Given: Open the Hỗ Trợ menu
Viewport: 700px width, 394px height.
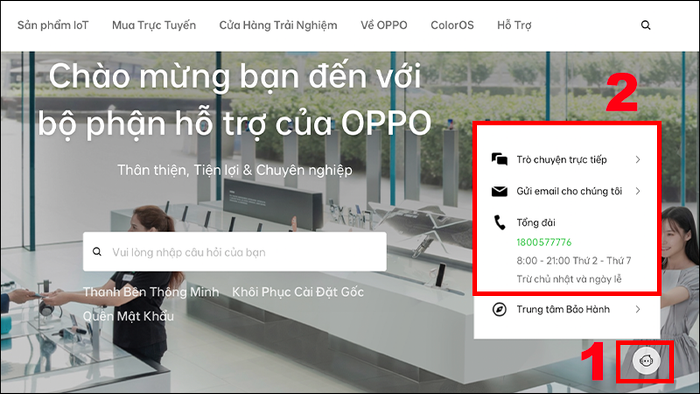Looking at the screenshot, I should [514, 25].
